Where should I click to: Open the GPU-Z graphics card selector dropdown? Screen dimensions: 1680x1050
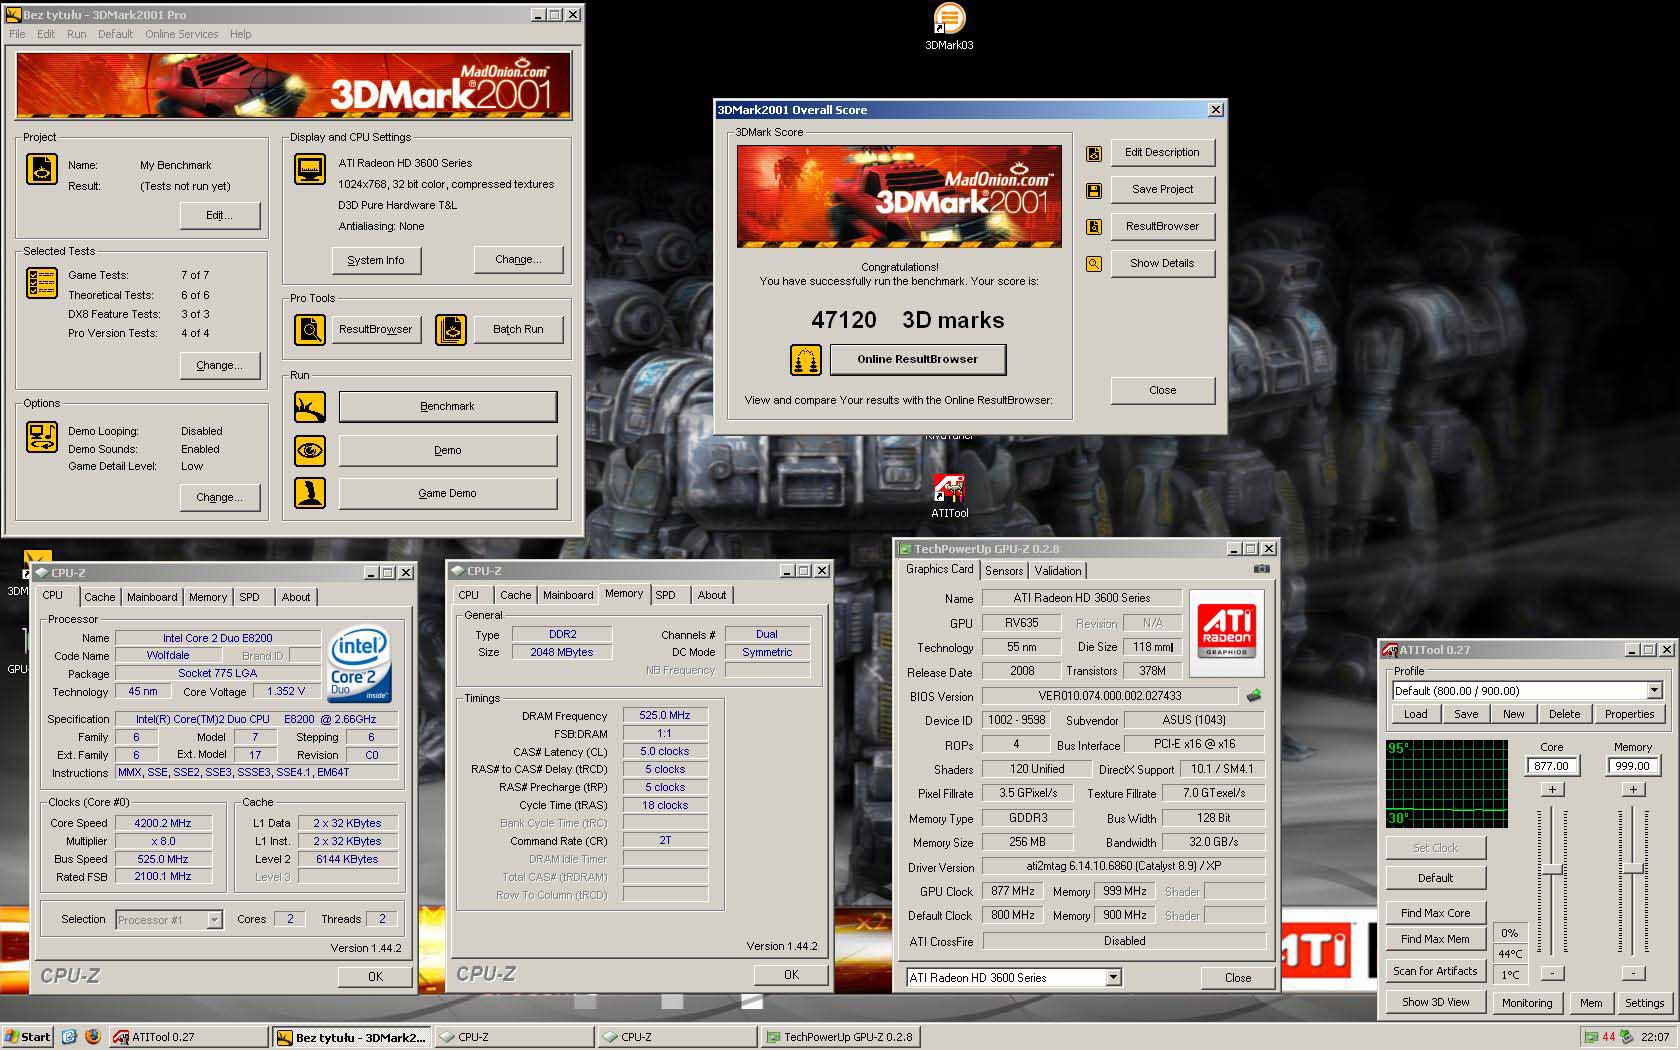point(1113,978)
